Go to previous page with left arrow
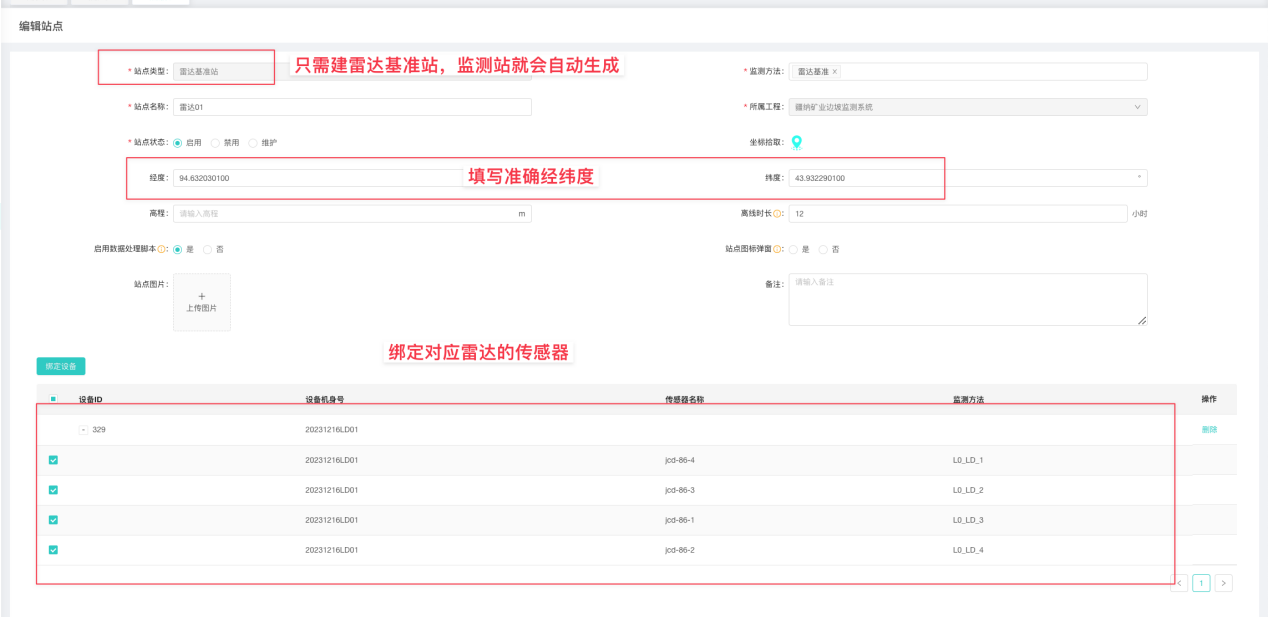 pyautogui.click(x=1179, y=583)
